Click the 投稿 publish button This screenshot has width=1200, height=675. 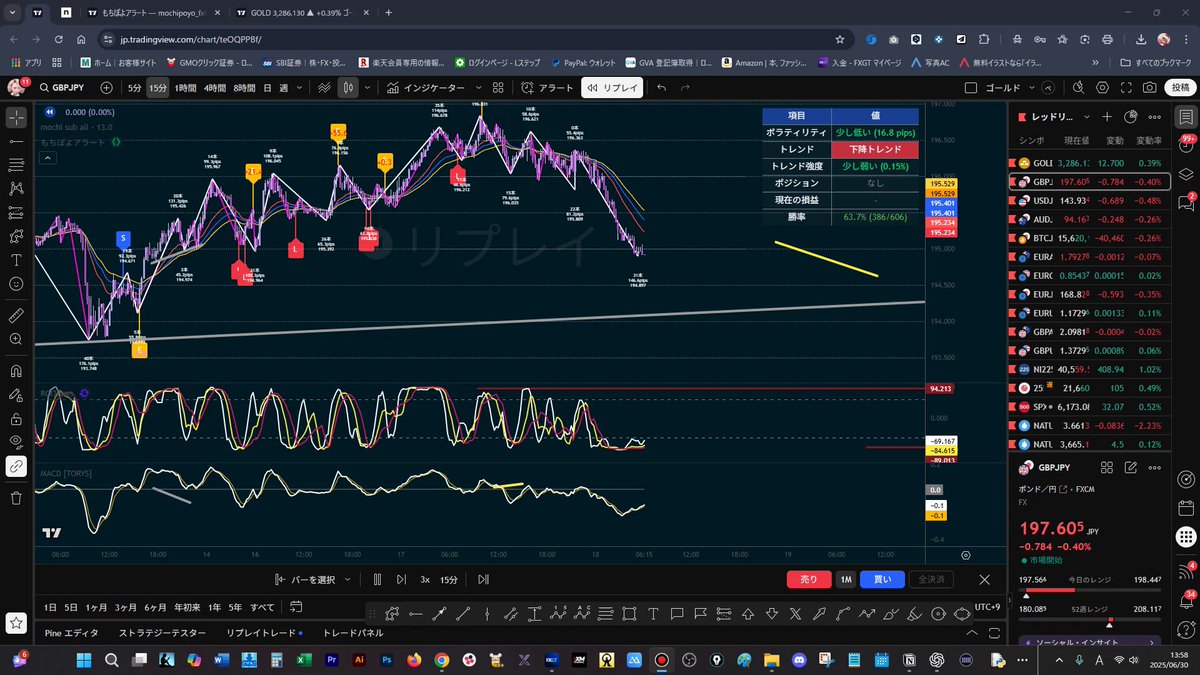click(1181, 88)
